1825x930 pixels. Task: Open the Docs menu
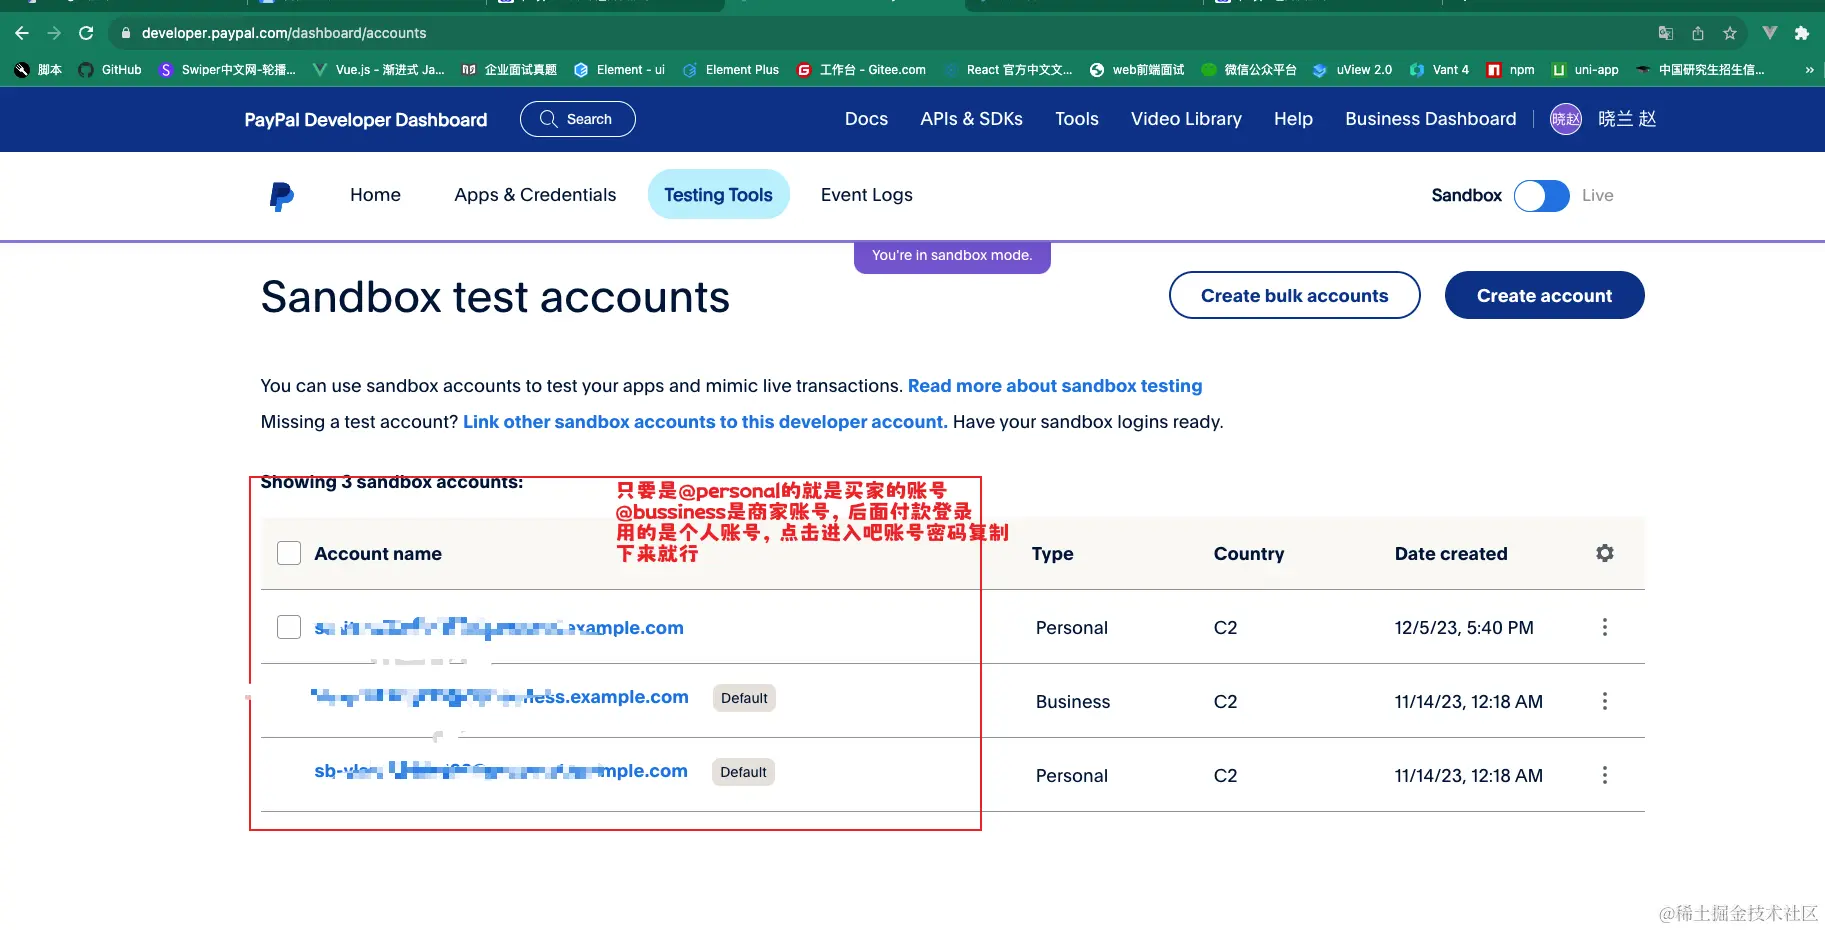tap(866, 119)
